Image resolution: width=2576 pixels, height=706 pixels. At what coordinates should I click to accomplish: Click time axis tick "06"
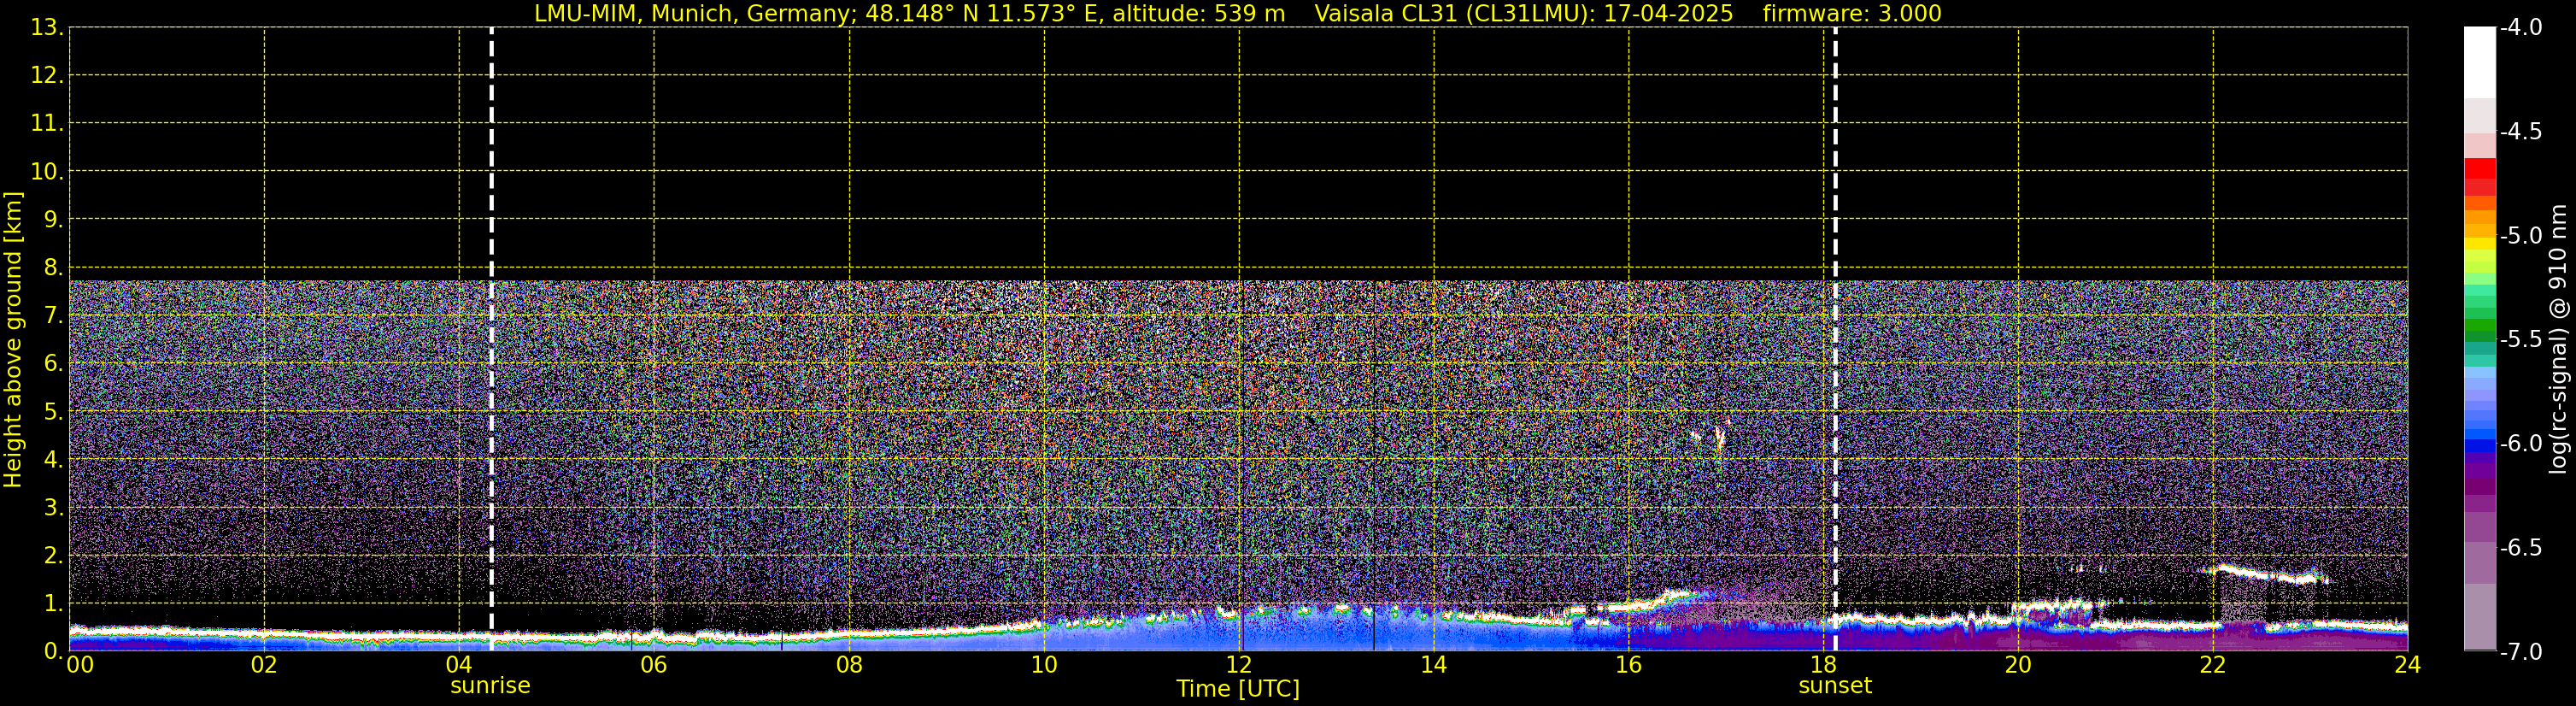[x=654, y=666]
